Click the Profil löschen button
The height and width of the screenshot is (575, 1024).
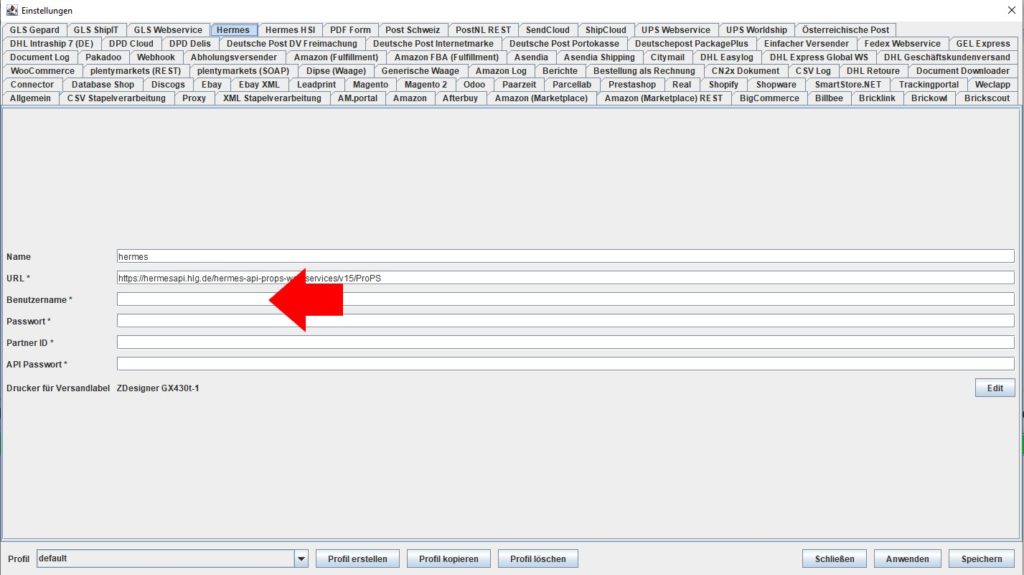pyautogui.click(x=538, y=559)
